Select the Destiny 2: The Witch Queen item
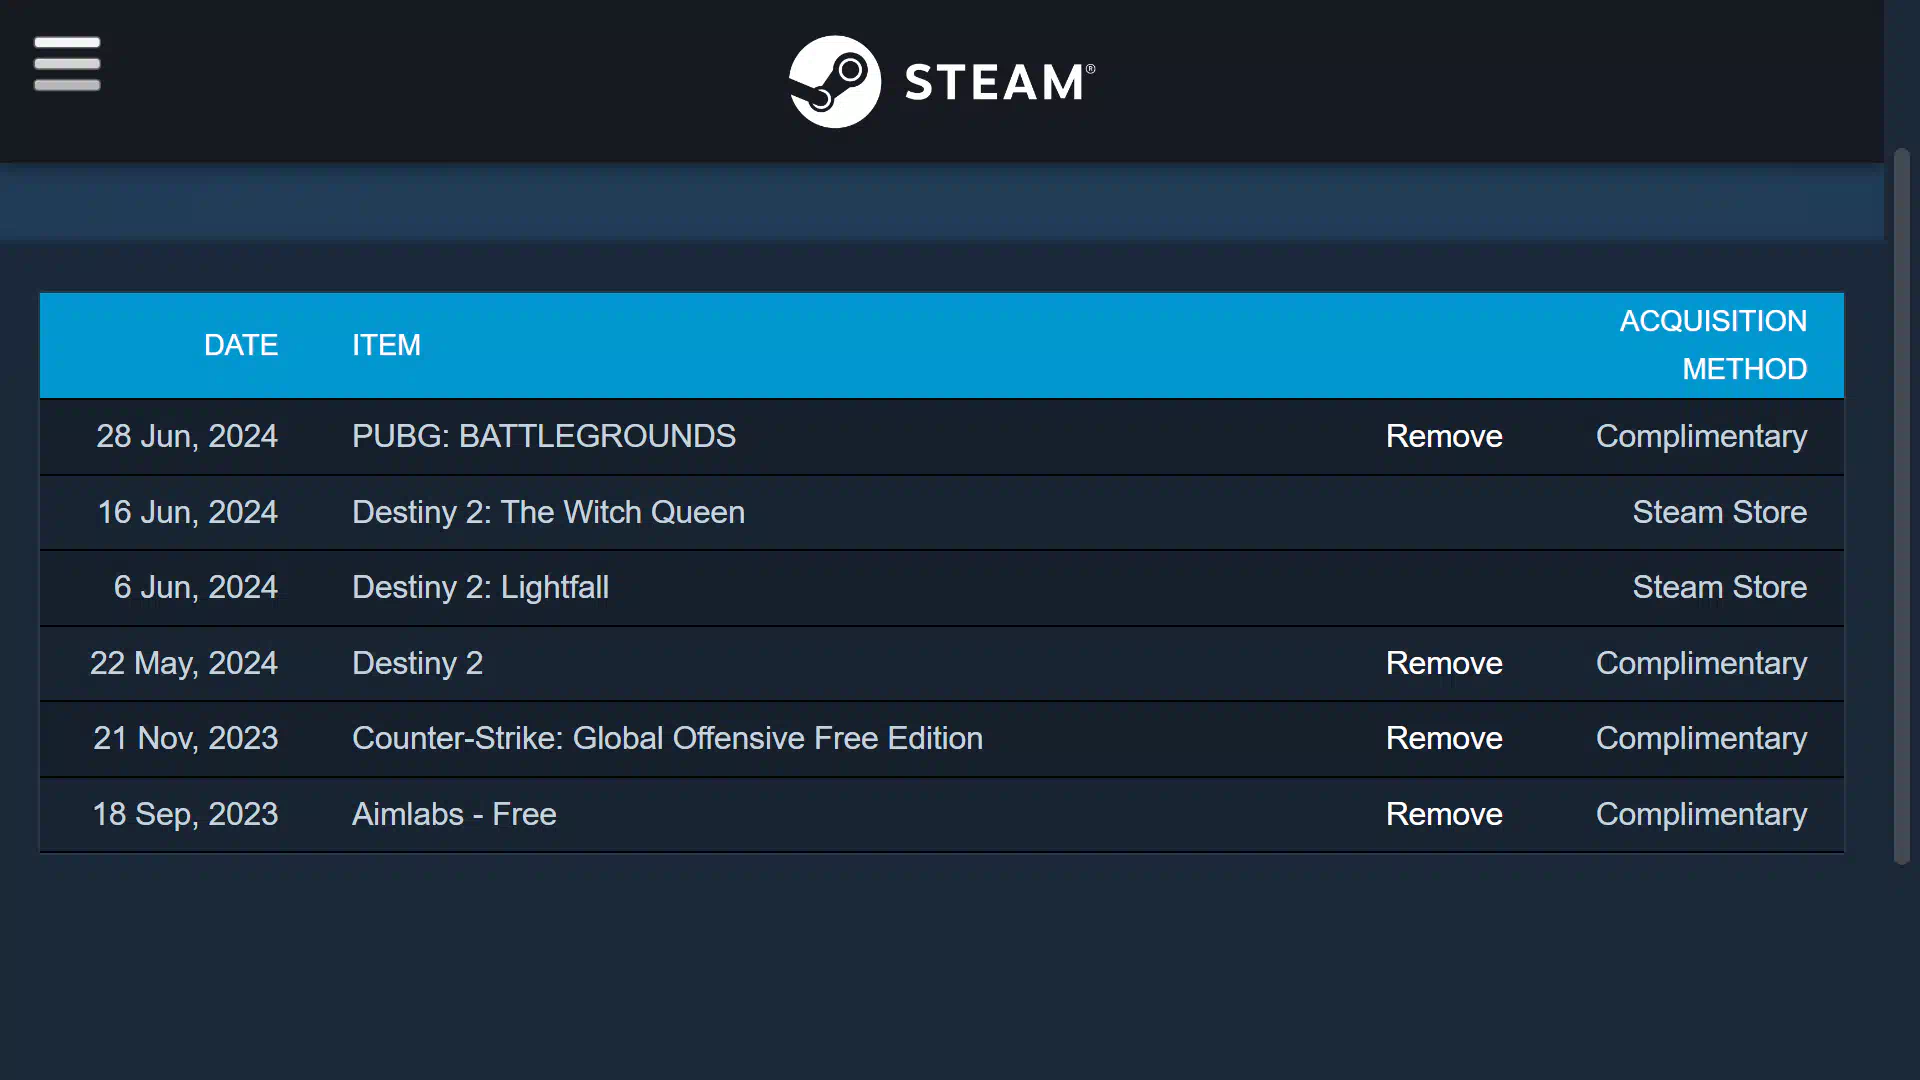Image resolution: width=1920 pixels, height=1080 pixels. pos(548,513)
